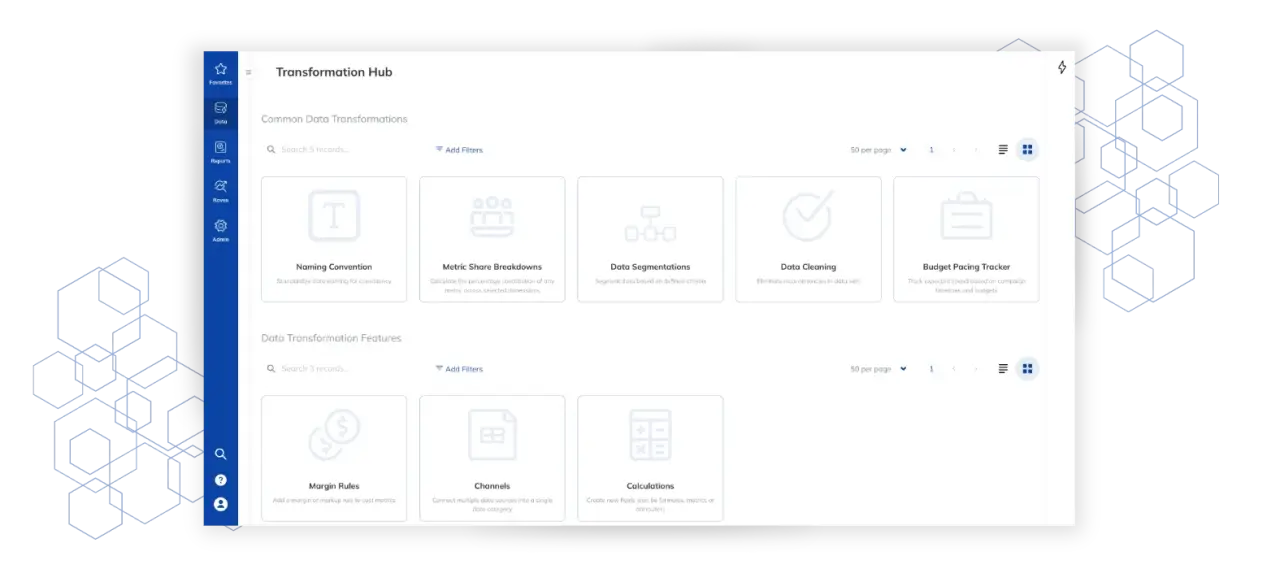Open the help question mark icon

coord(221,480)
